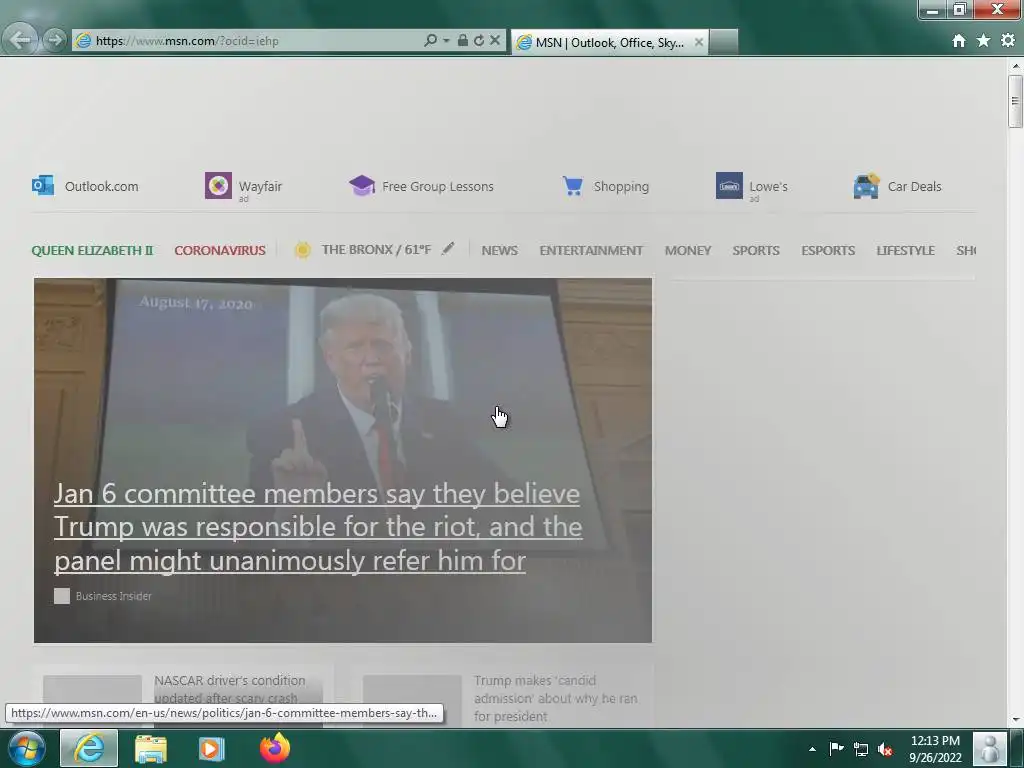Select QUEEN ELIZABETH II topic

[x=92, y=250]
